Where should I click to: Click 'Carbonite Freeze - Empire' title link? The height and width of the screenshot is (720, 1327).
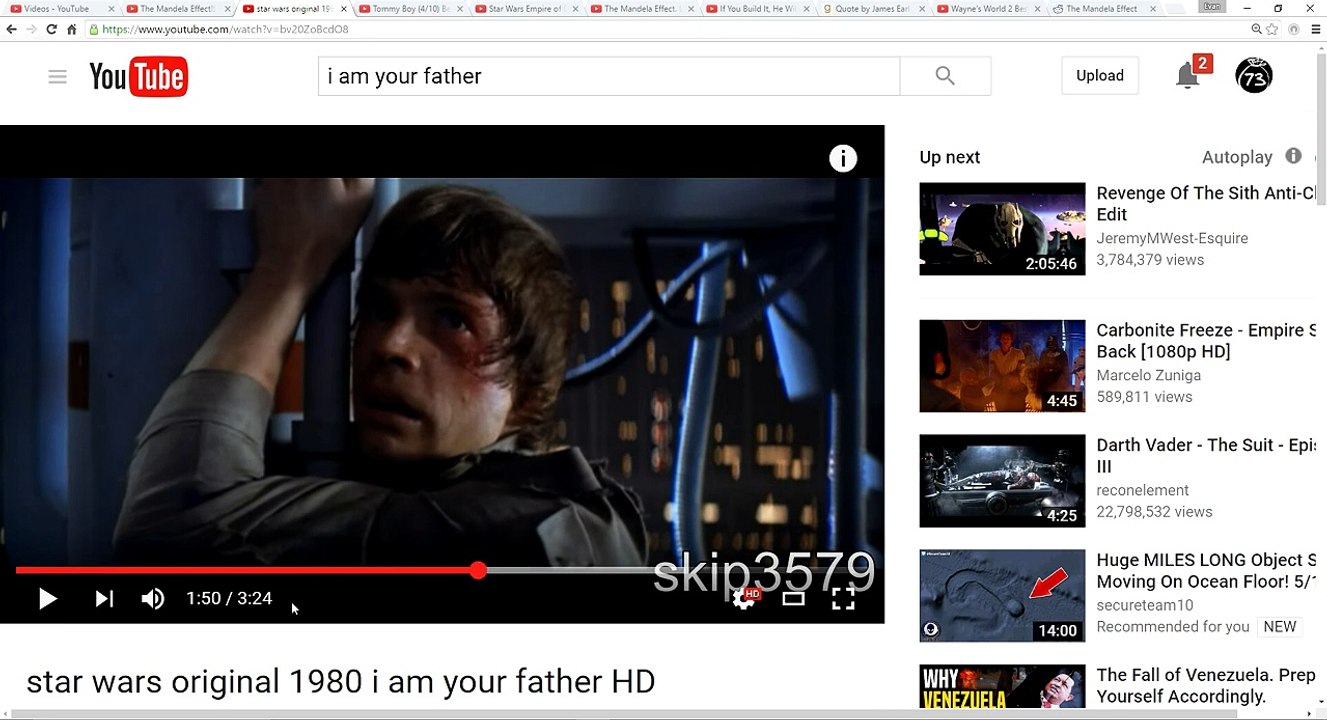pyautogui.click(x=1206, y=341)
